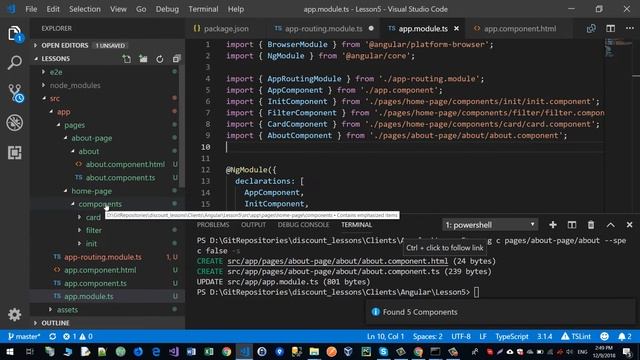Split the terminal panel
640x360 pixels.
click(572, 225)
